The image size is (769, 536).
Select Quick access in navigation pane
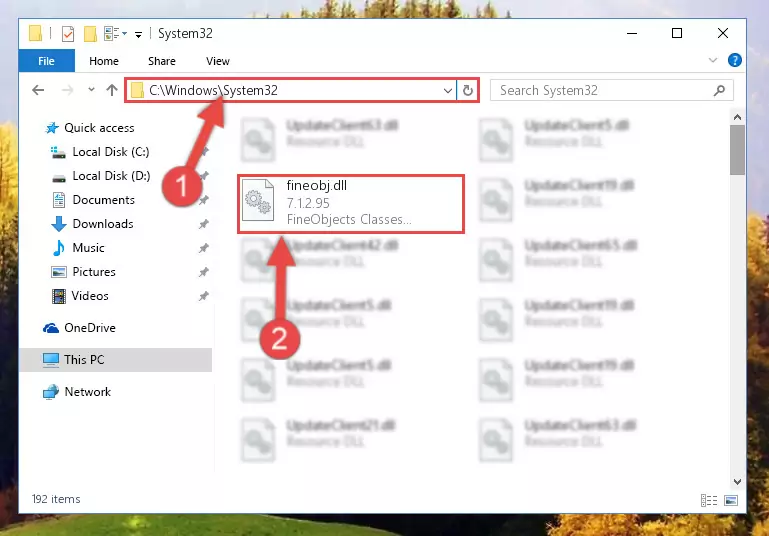tap(99, 128)
